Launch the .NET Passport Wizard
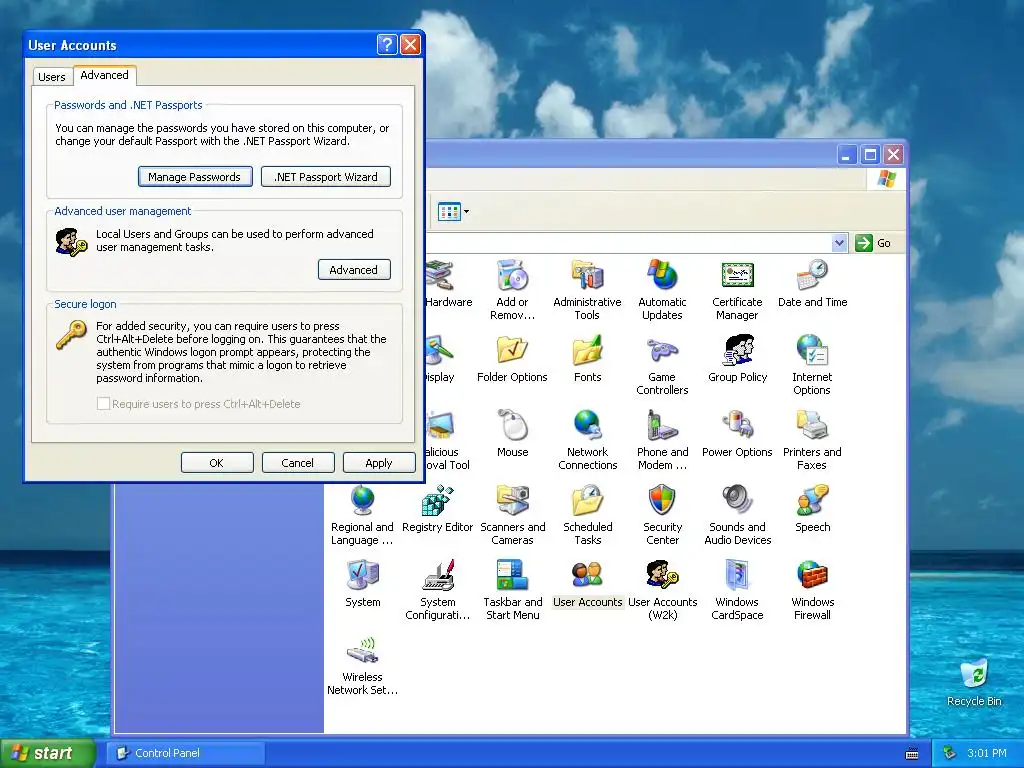 [x=326, y=176]
